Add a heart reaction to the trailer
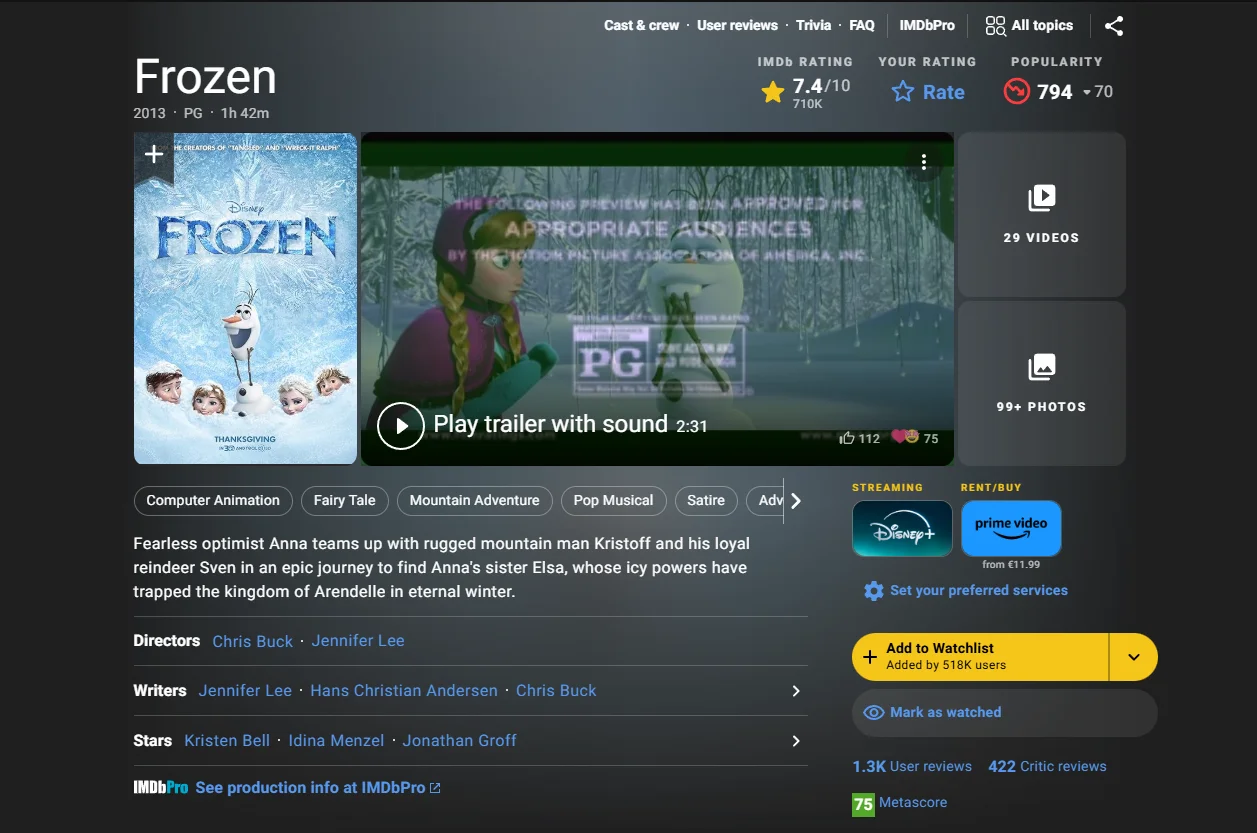 point(899,437)
